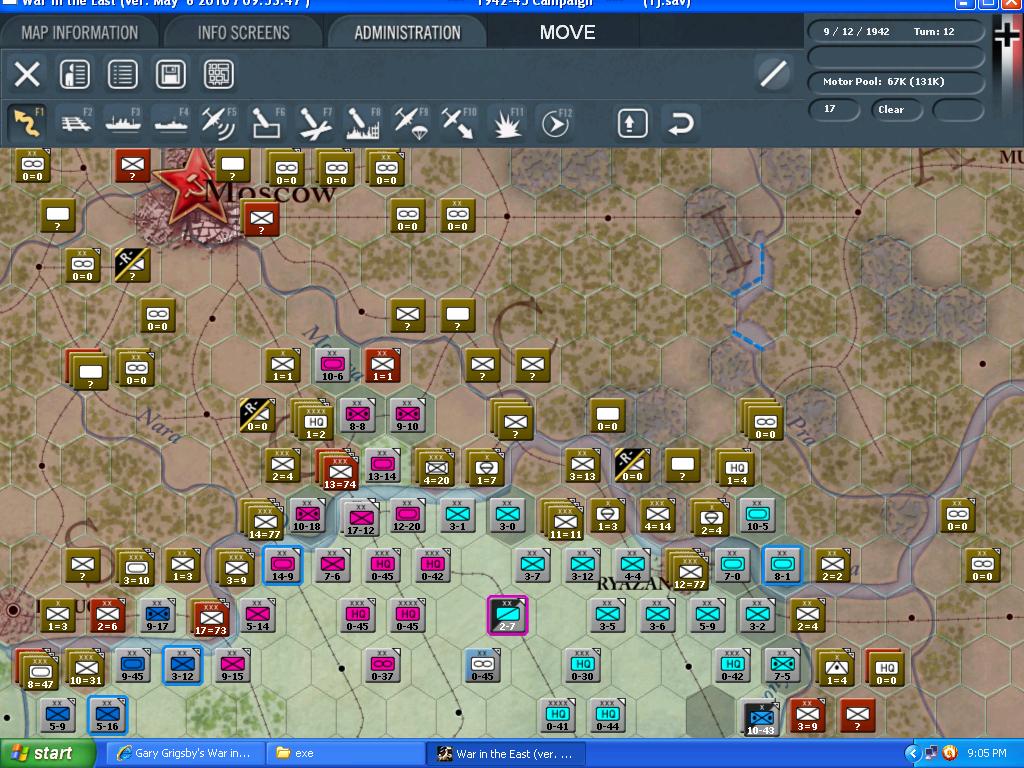Click the system tray clock 9:05 PM
This screenshot has height=768, width=1024.
tap(987, 754)
